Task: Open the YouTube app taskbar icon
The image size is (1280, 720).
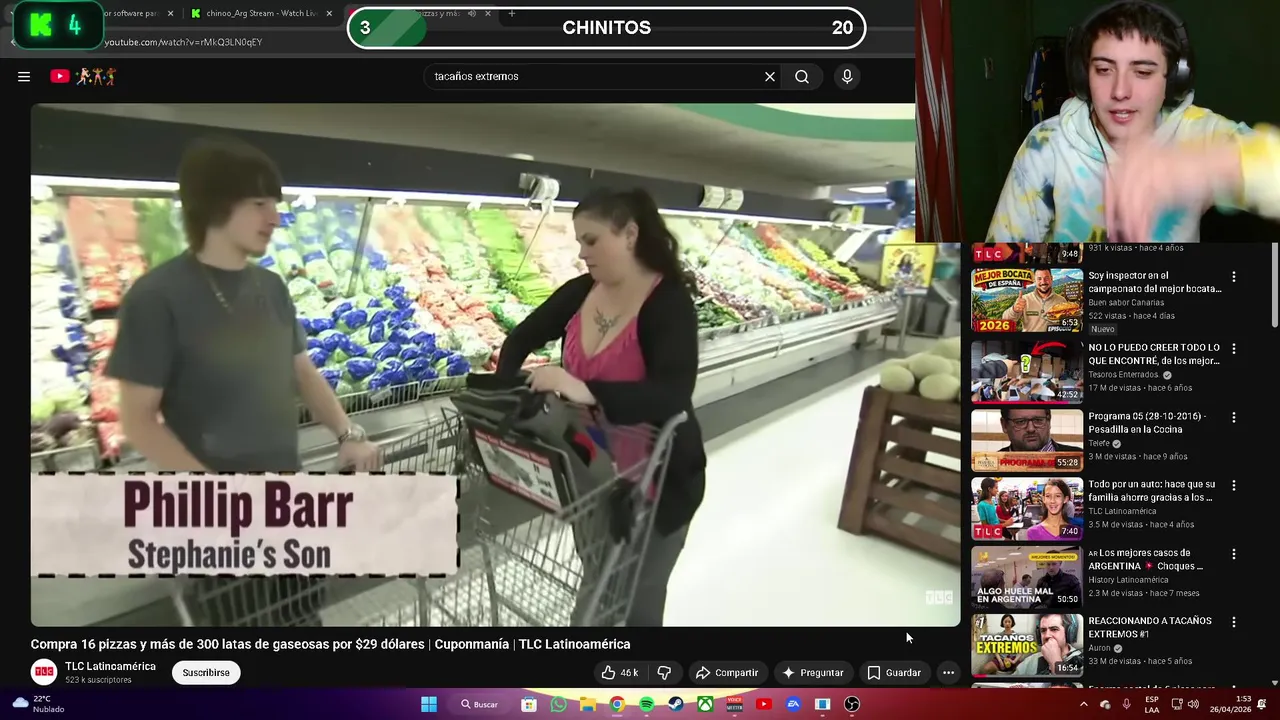Action: [764, 704]
